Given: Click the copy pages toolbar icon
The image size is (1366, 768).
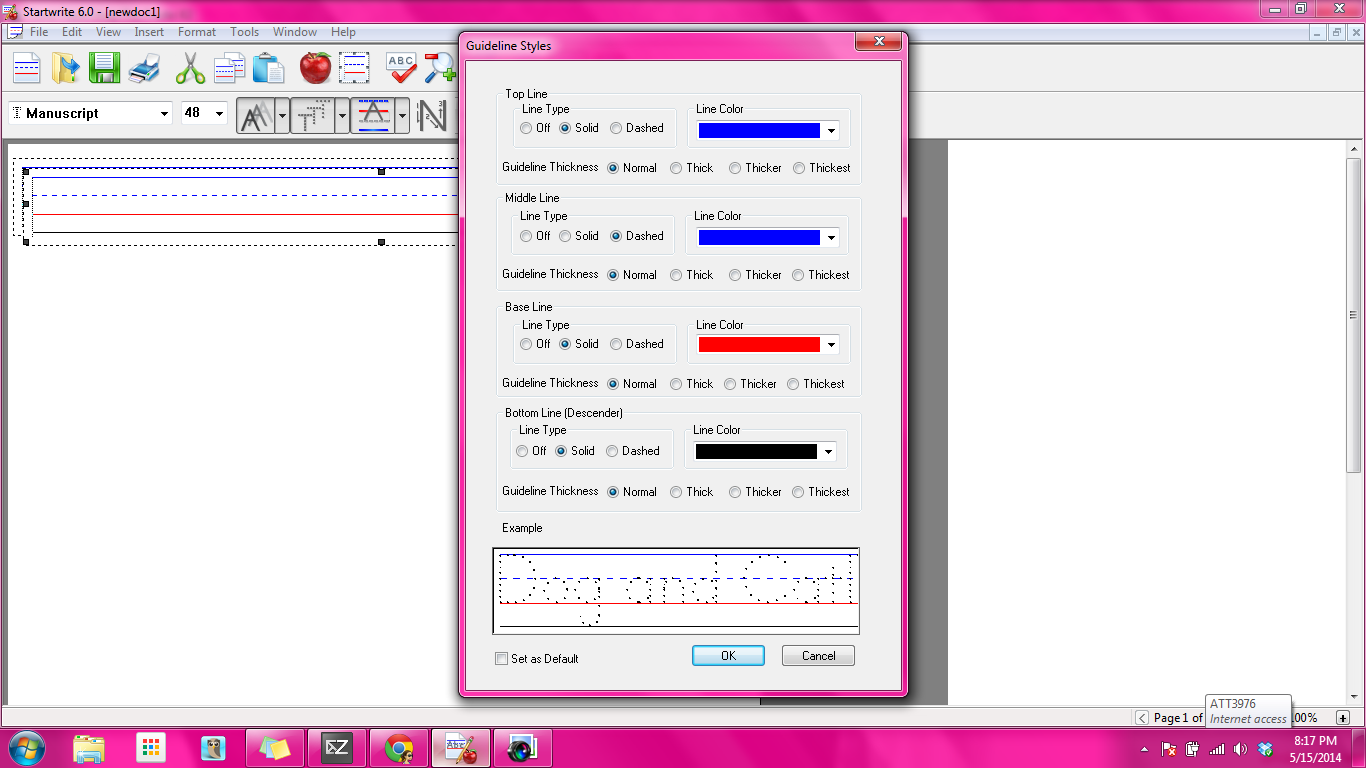Looking at the screenshot, I should click(230, 68).
